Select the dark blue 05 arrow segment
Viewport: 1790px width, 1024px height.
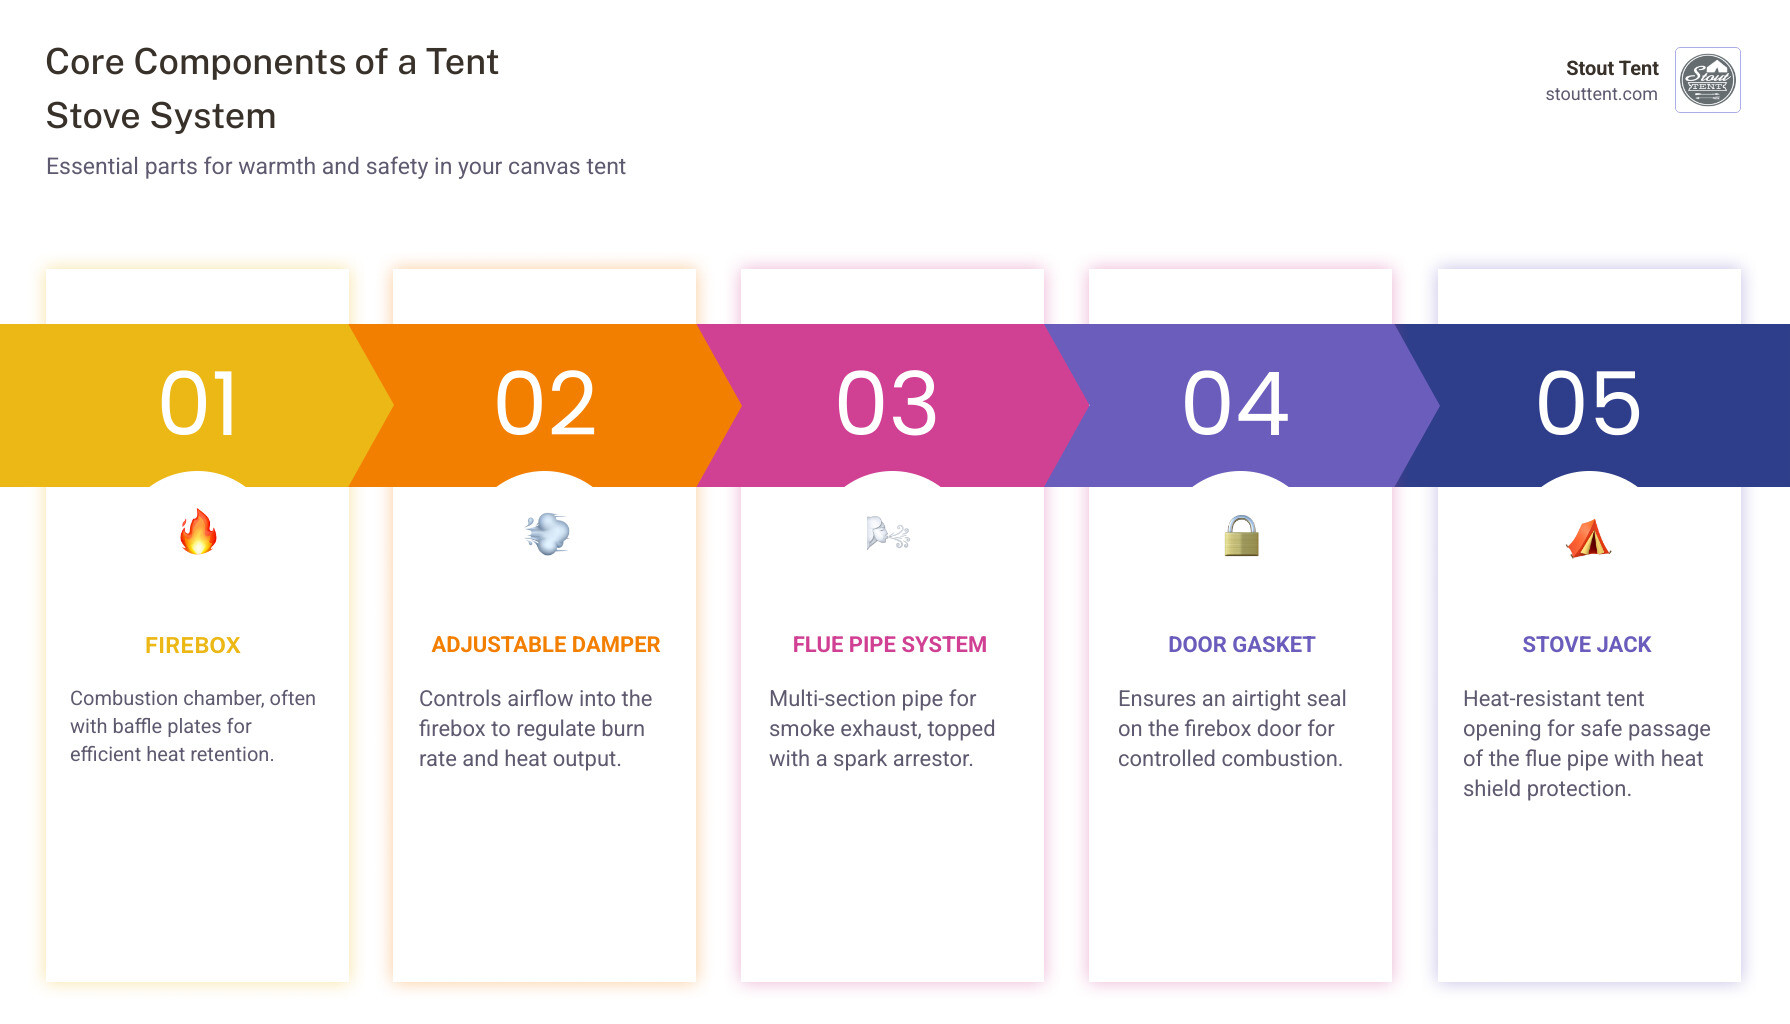pos(1590,405)
